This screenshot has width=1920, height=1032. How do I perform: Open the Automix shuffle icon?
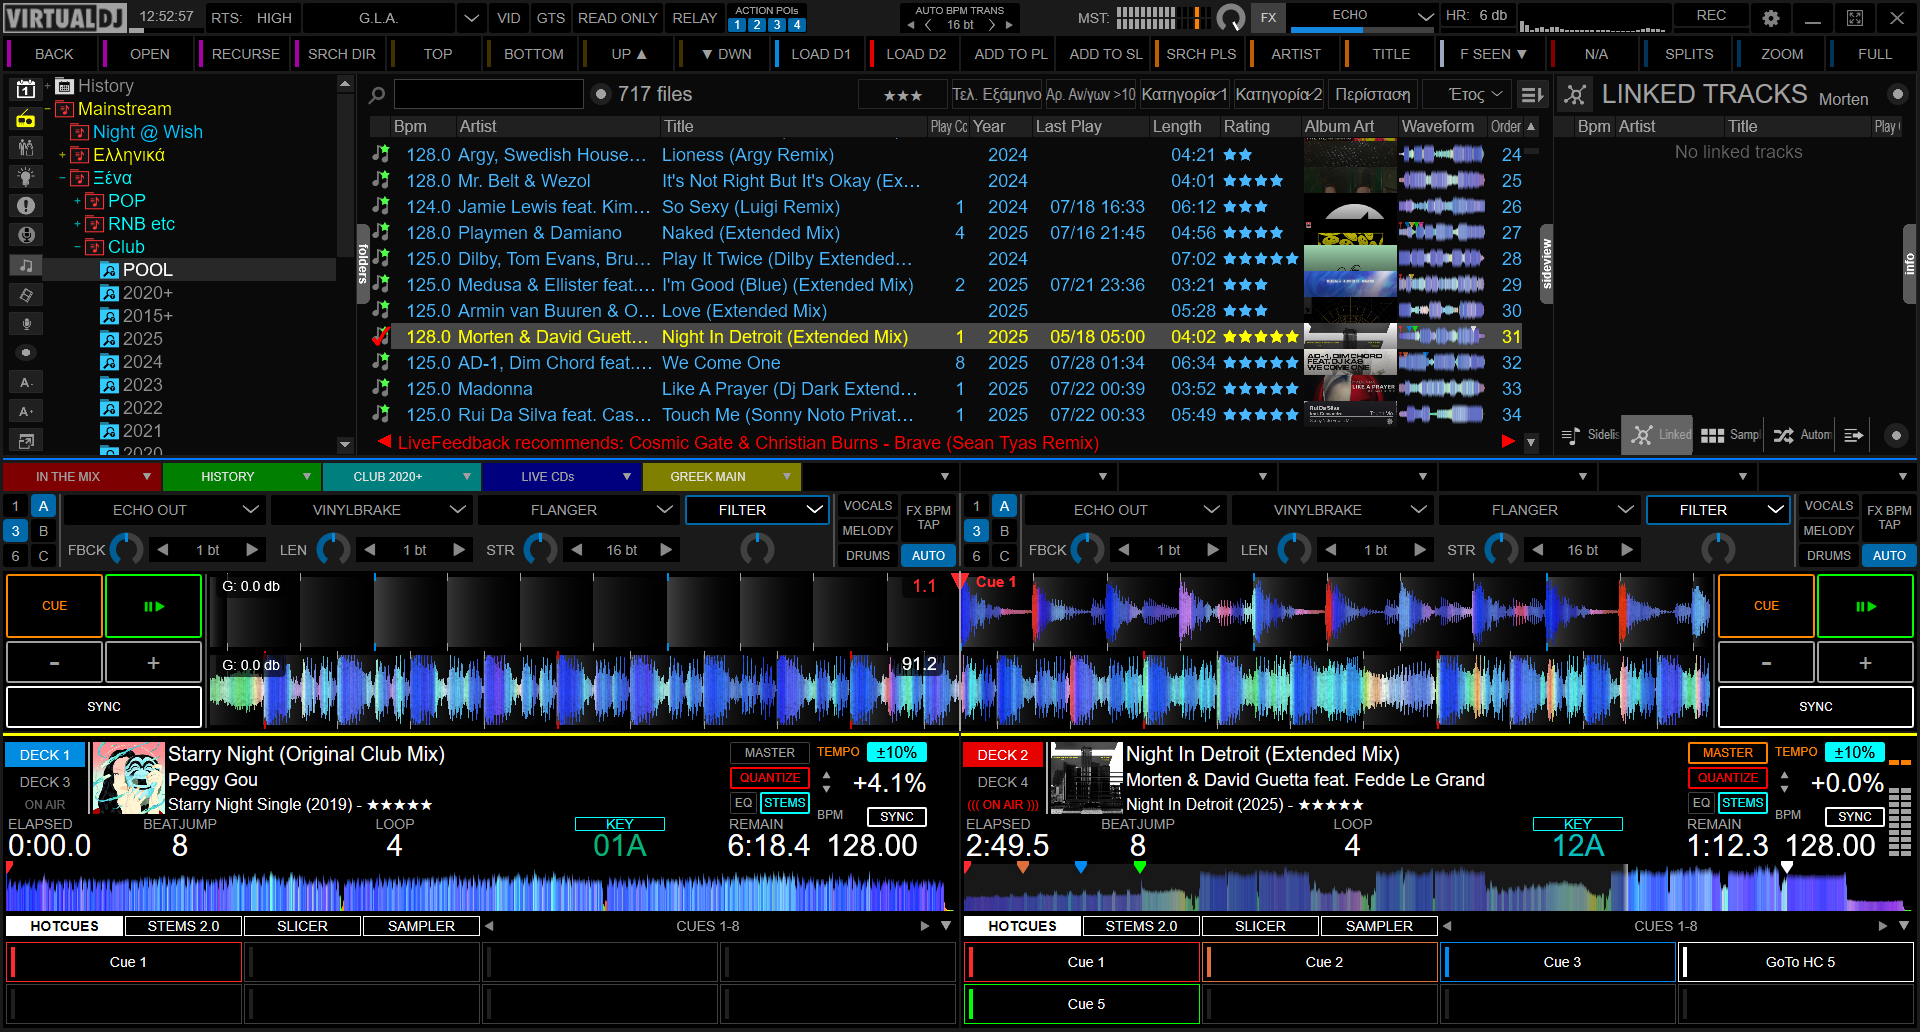coord(1783,435)
